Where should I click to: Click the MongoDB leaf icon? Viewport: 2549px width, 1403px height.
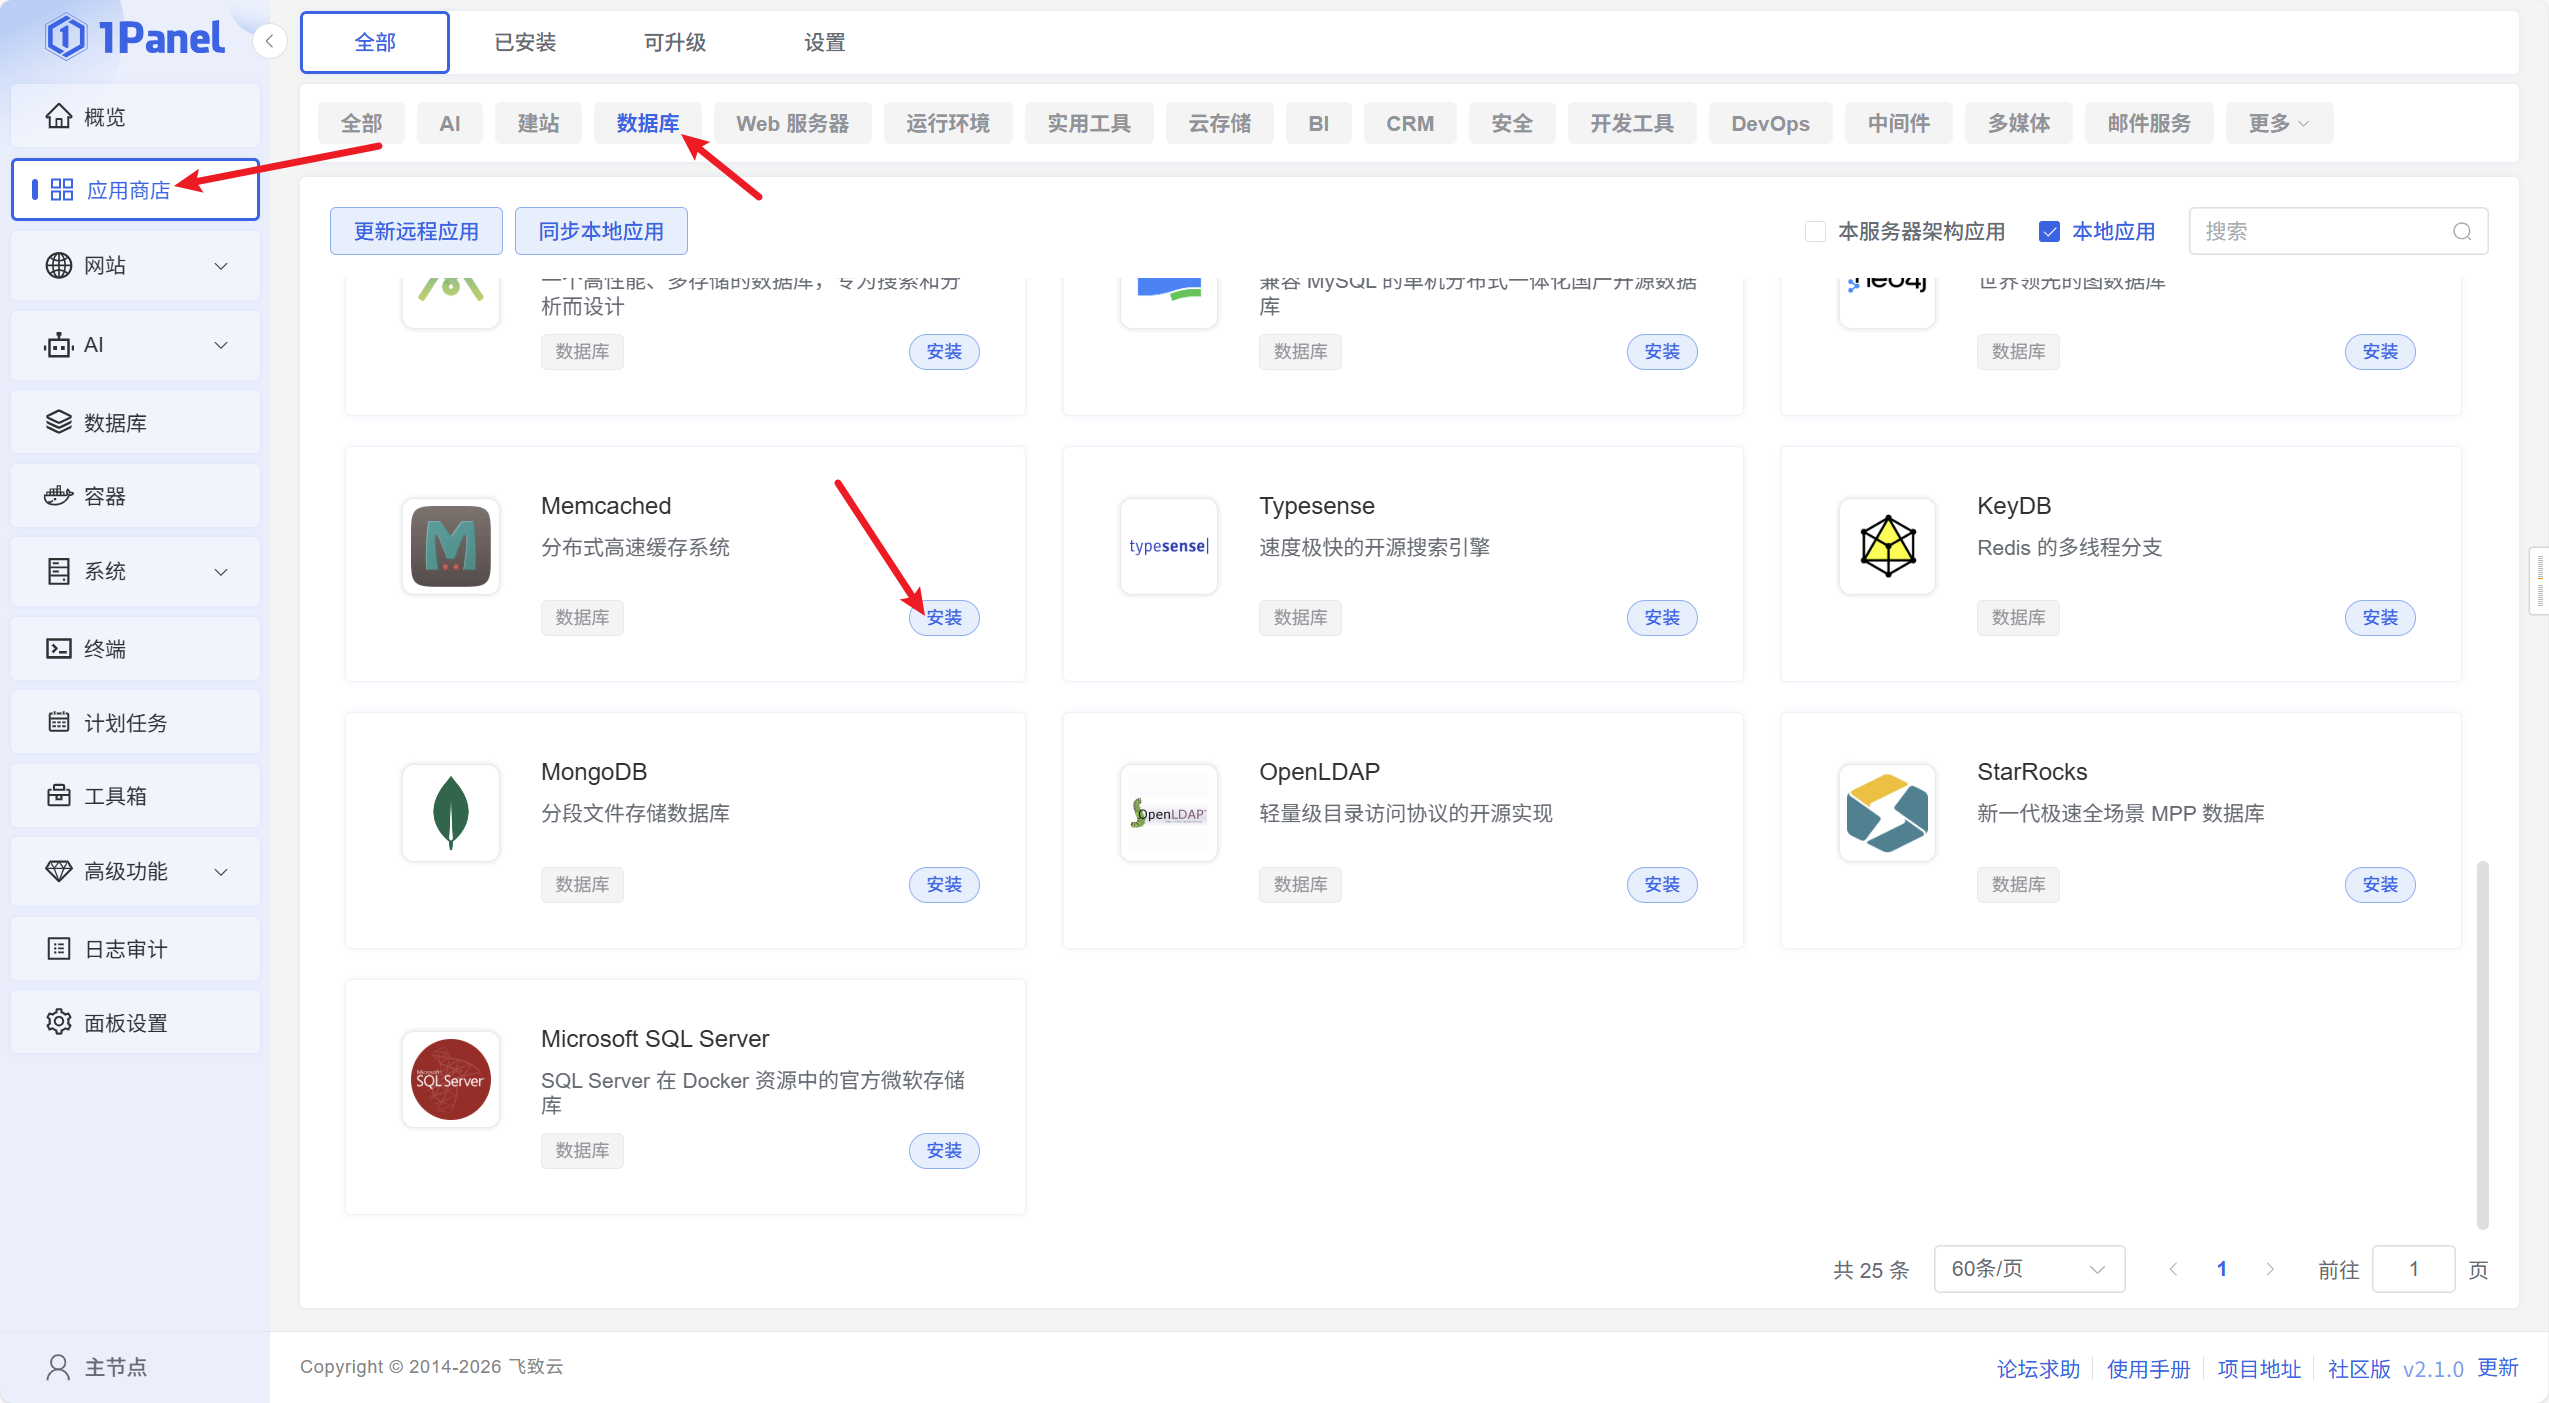[450, 812]
